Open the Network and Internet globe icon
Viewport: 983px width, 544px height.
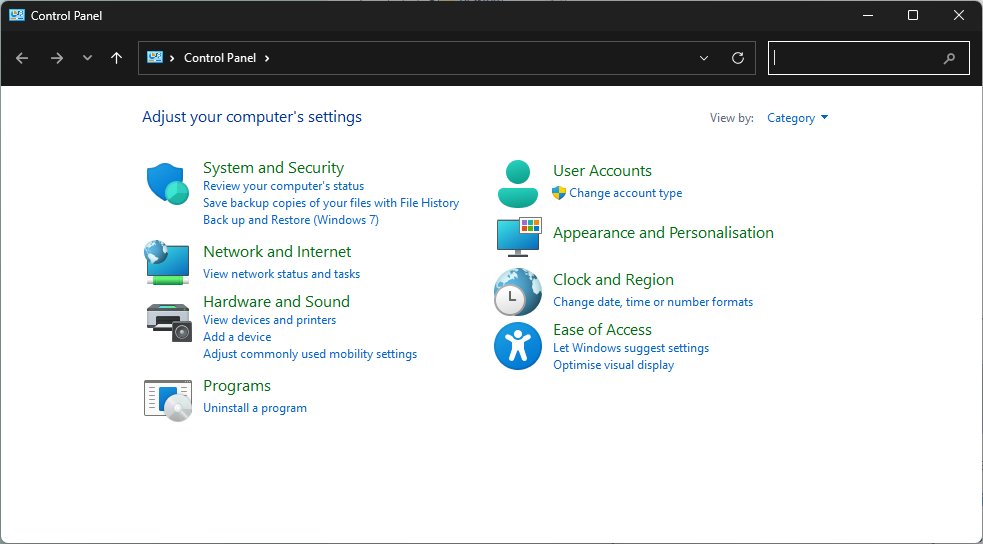[x=167, y=263]
